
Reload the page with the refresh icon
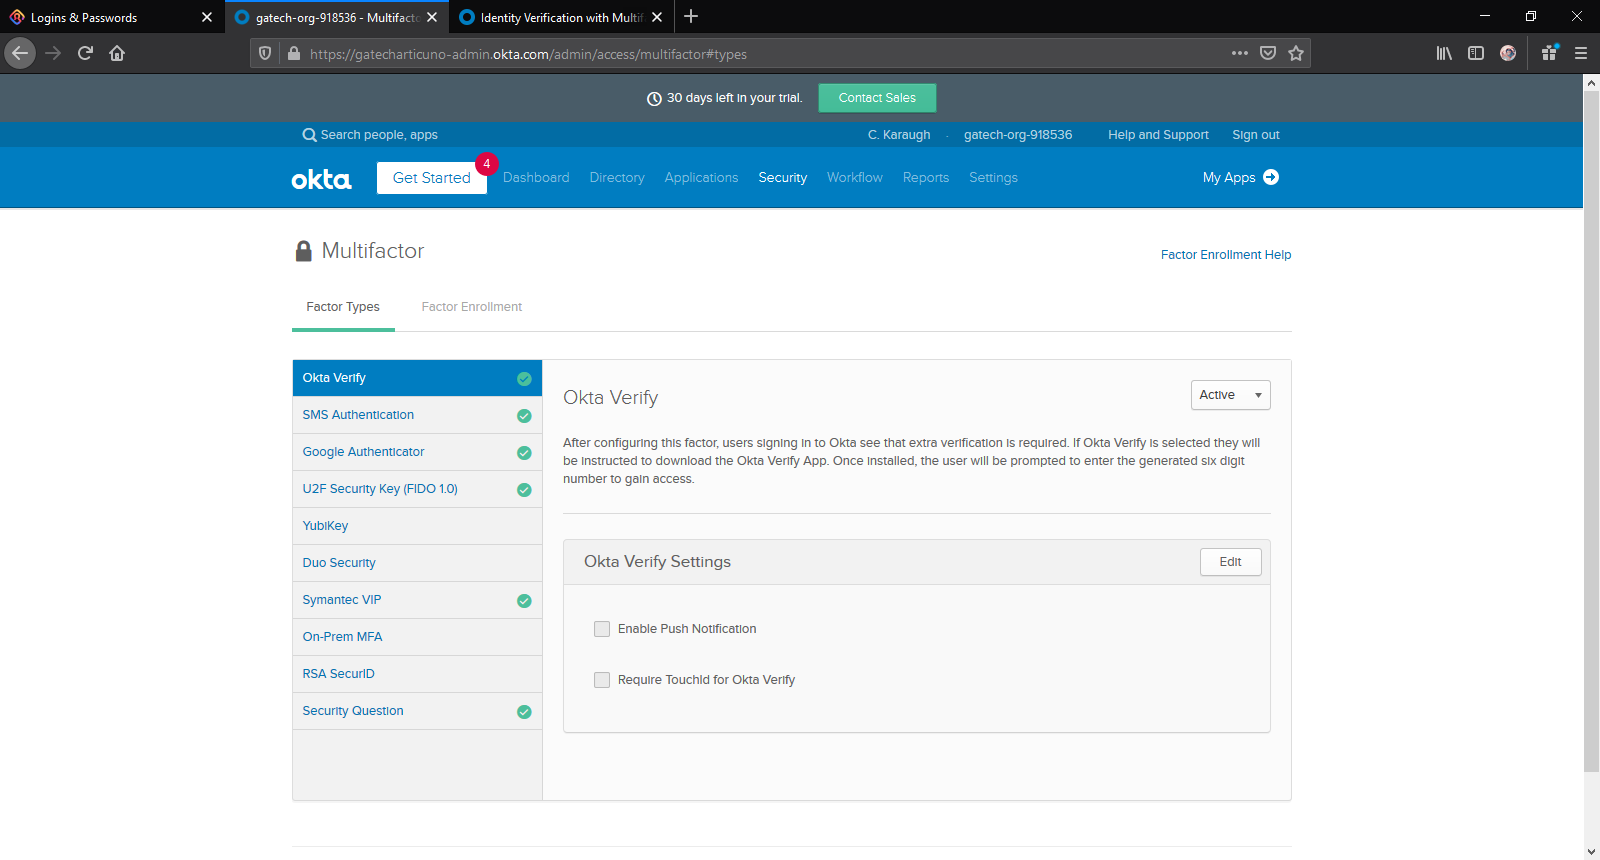click(85, 53)
